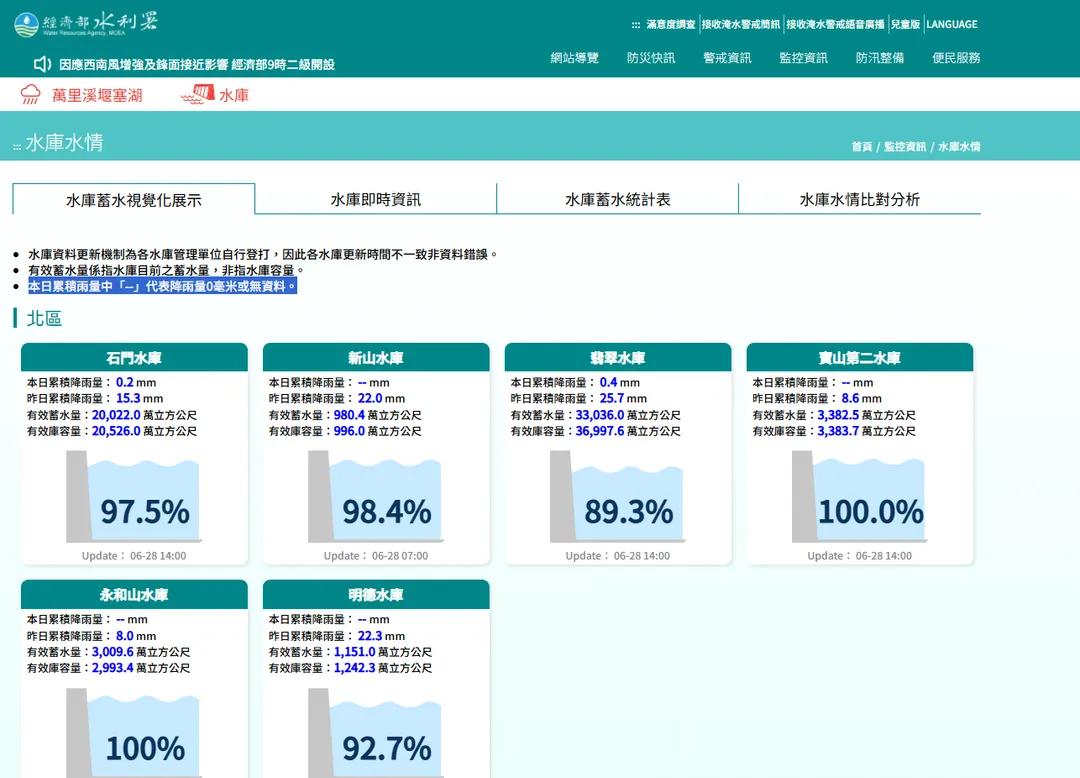Click 水庫水情 in the breadcrumb
Screen dimensions: 1080x778
(959, 147)
